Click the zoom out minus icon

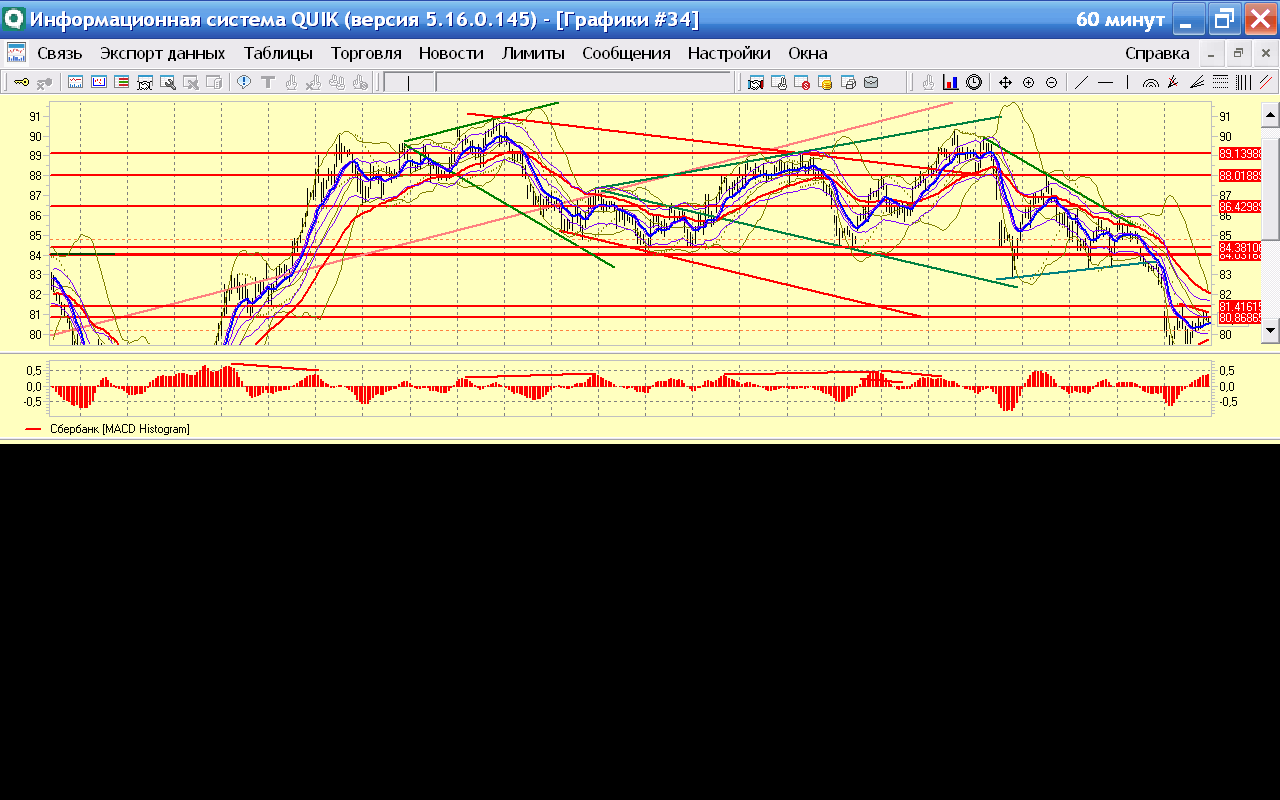point(1051,82)
